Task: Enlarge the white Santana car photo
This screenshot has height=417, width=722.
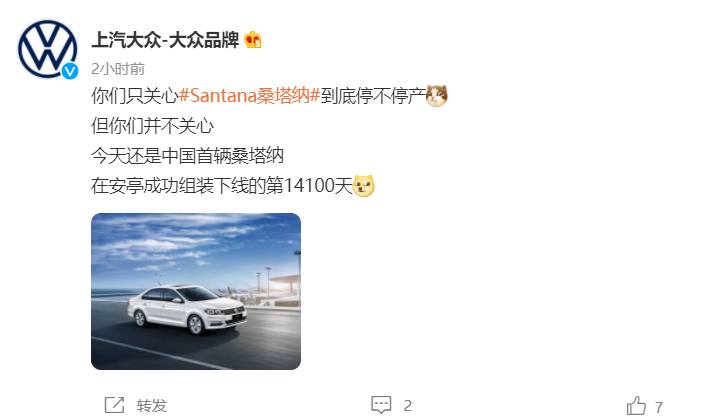Action: pyautogui.click(x=196, y=291)
